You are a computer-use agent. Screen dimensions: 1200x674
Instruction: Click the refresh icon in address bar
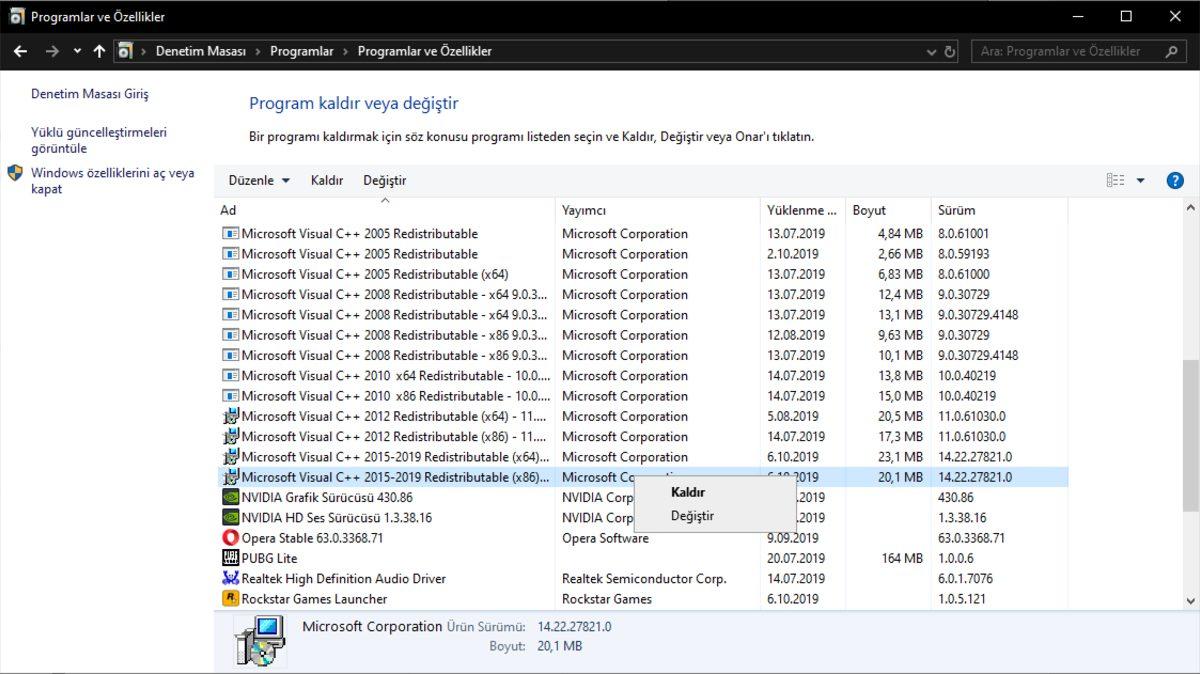(950, 51)
